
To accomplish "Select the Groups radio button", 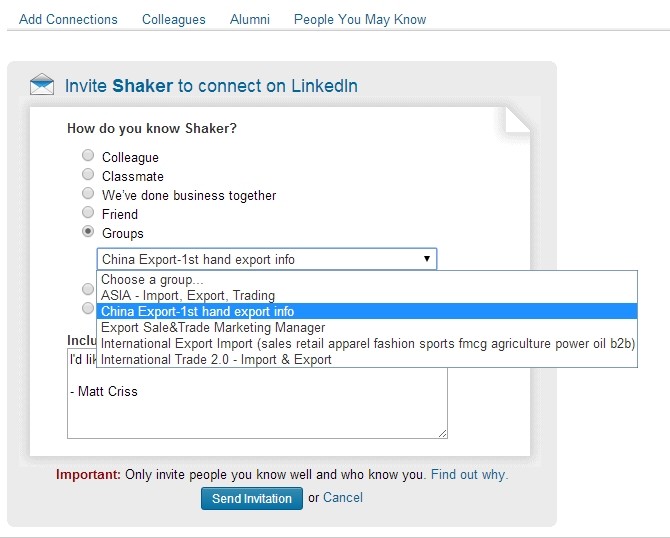I will (x=88, y=232).
